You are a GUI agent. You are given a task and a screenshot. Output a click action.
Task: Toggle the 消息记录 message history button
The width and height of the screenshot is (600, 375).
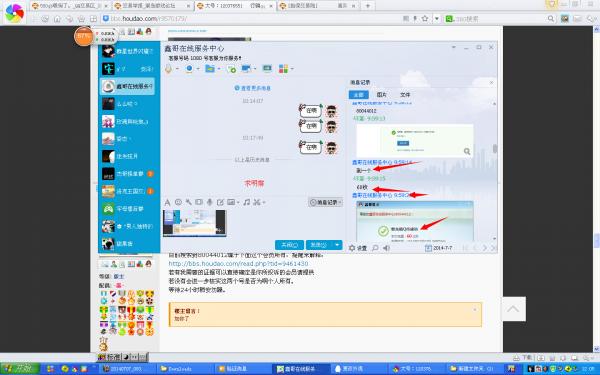[x=325, y=202]
